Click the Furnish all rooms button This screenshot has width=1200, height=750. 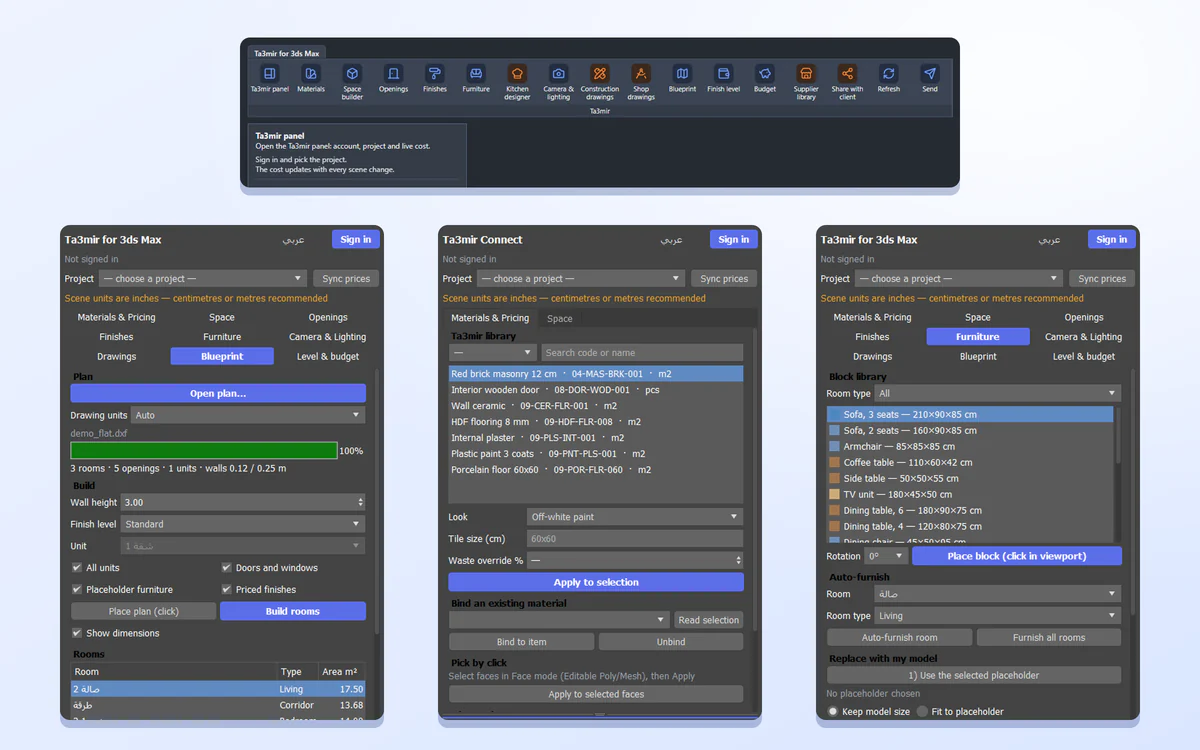point(1049,638)
